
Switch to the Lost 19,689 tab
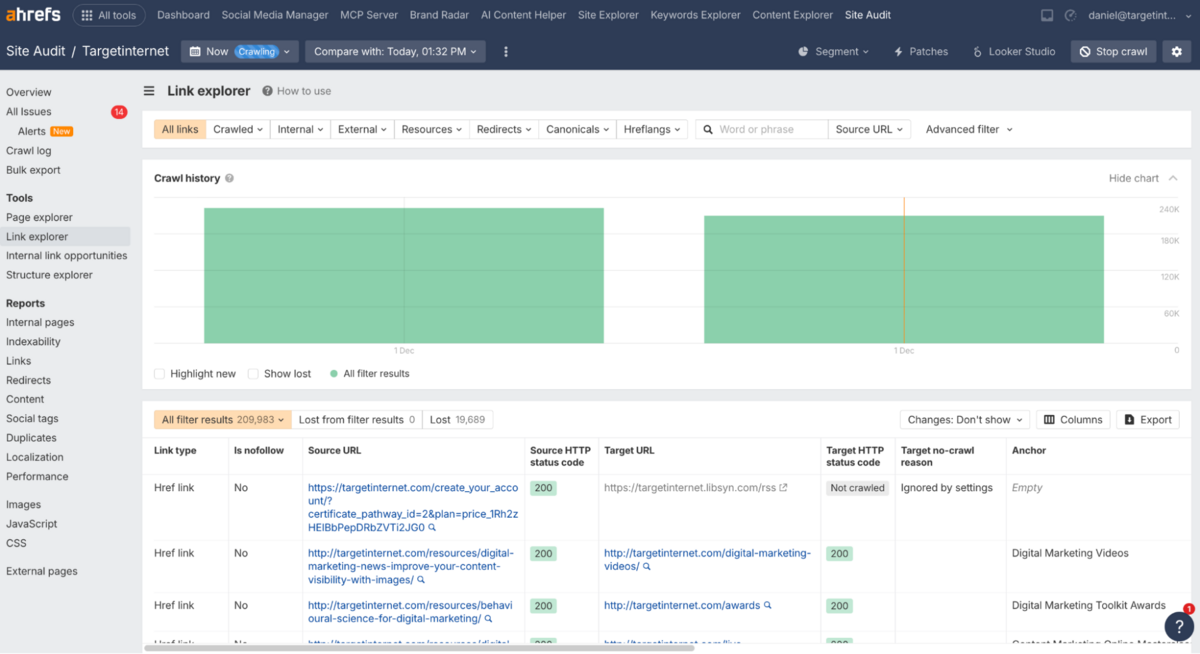pos(458,420)
